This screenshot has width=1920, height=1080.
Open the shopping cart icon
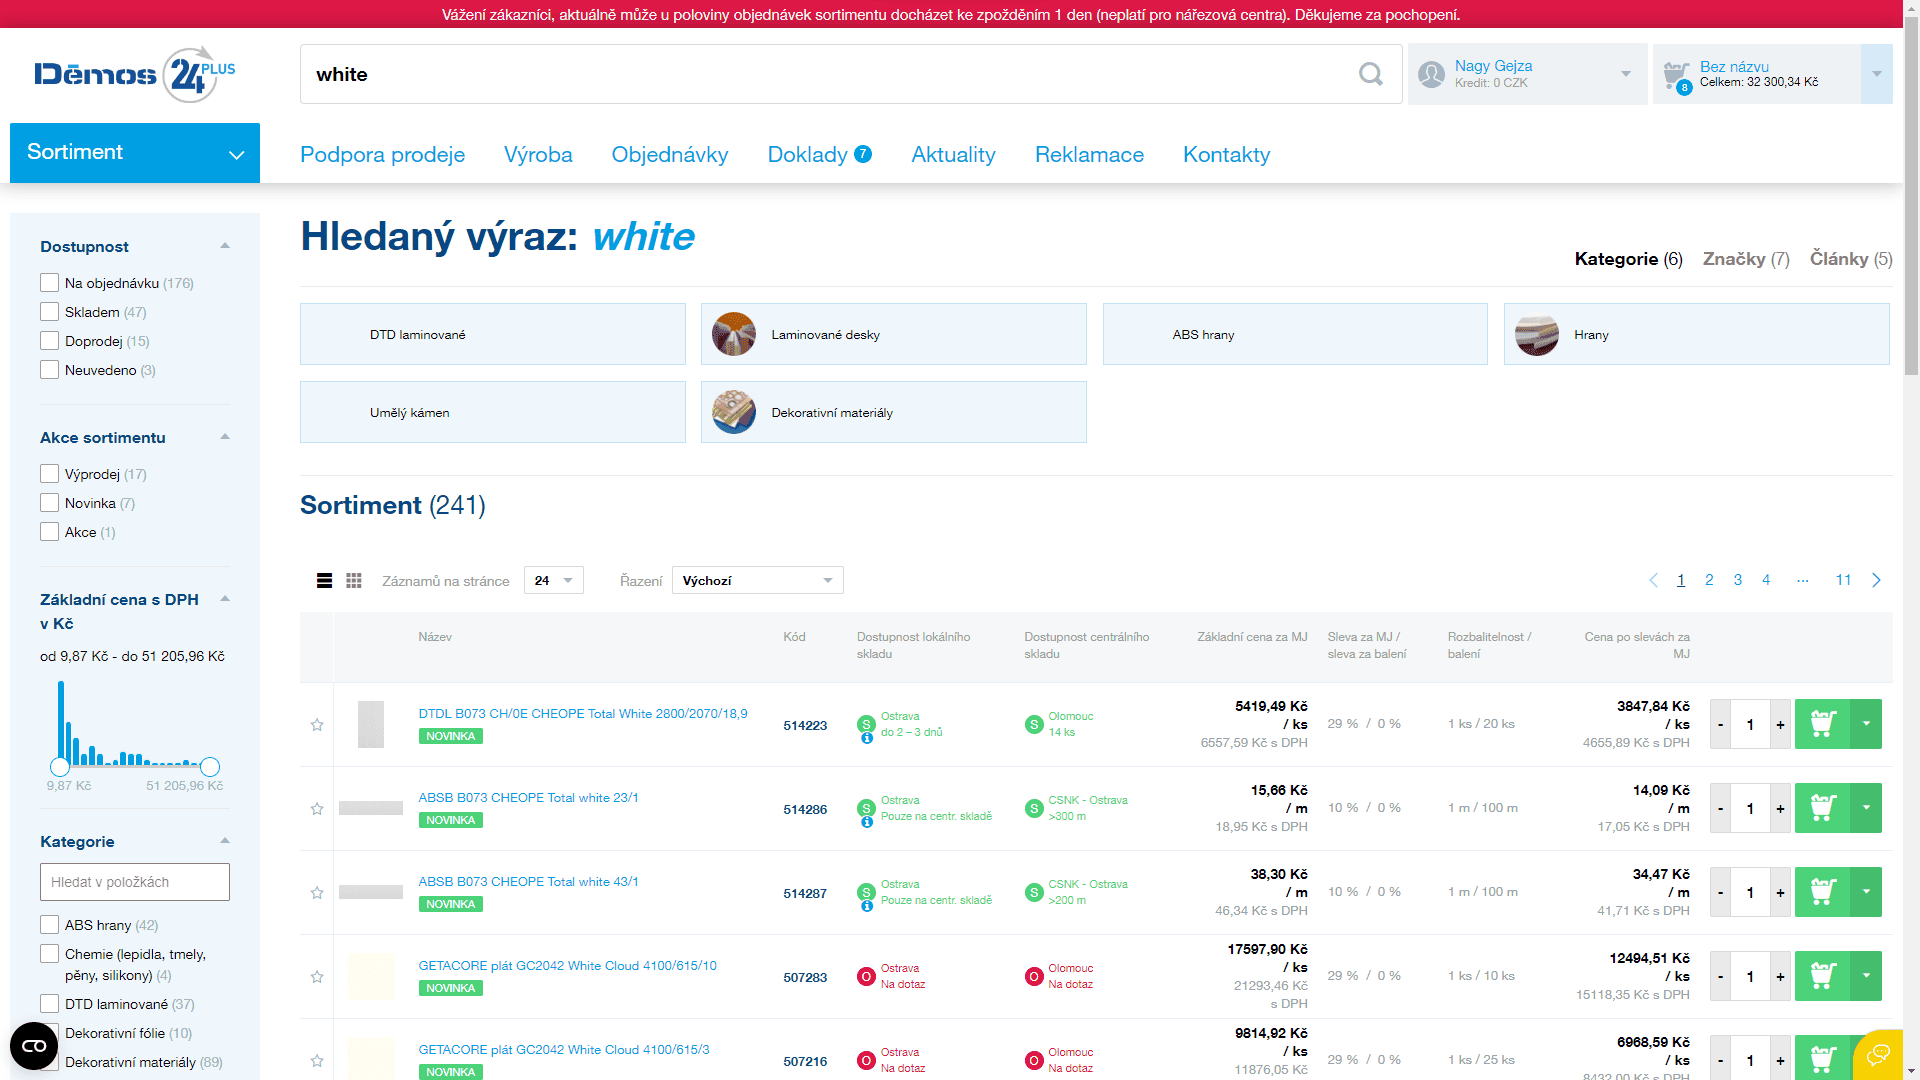(x=1676, y=76)
